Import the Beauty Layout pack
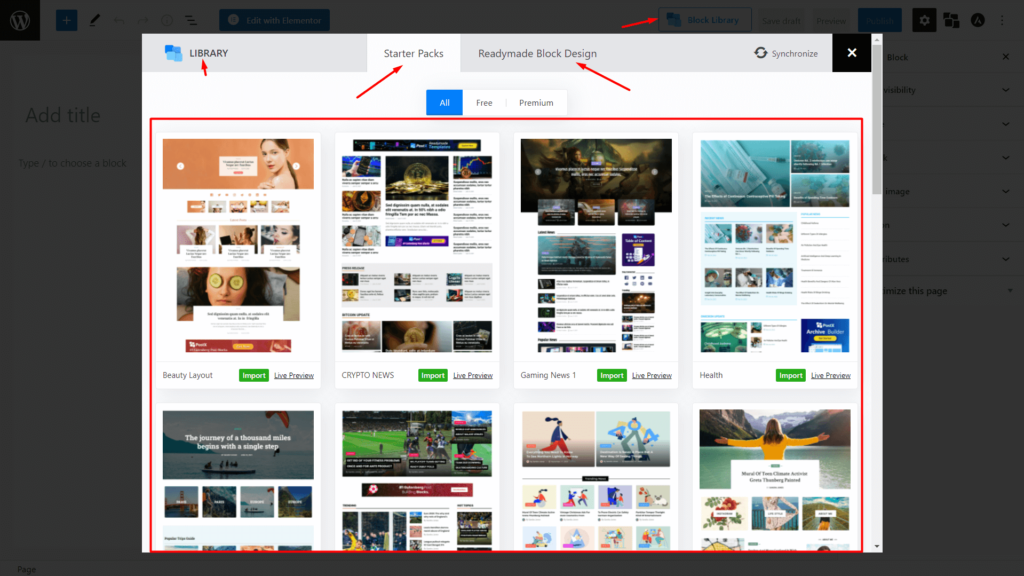1024x576 pixels. [x=253, y=376]
